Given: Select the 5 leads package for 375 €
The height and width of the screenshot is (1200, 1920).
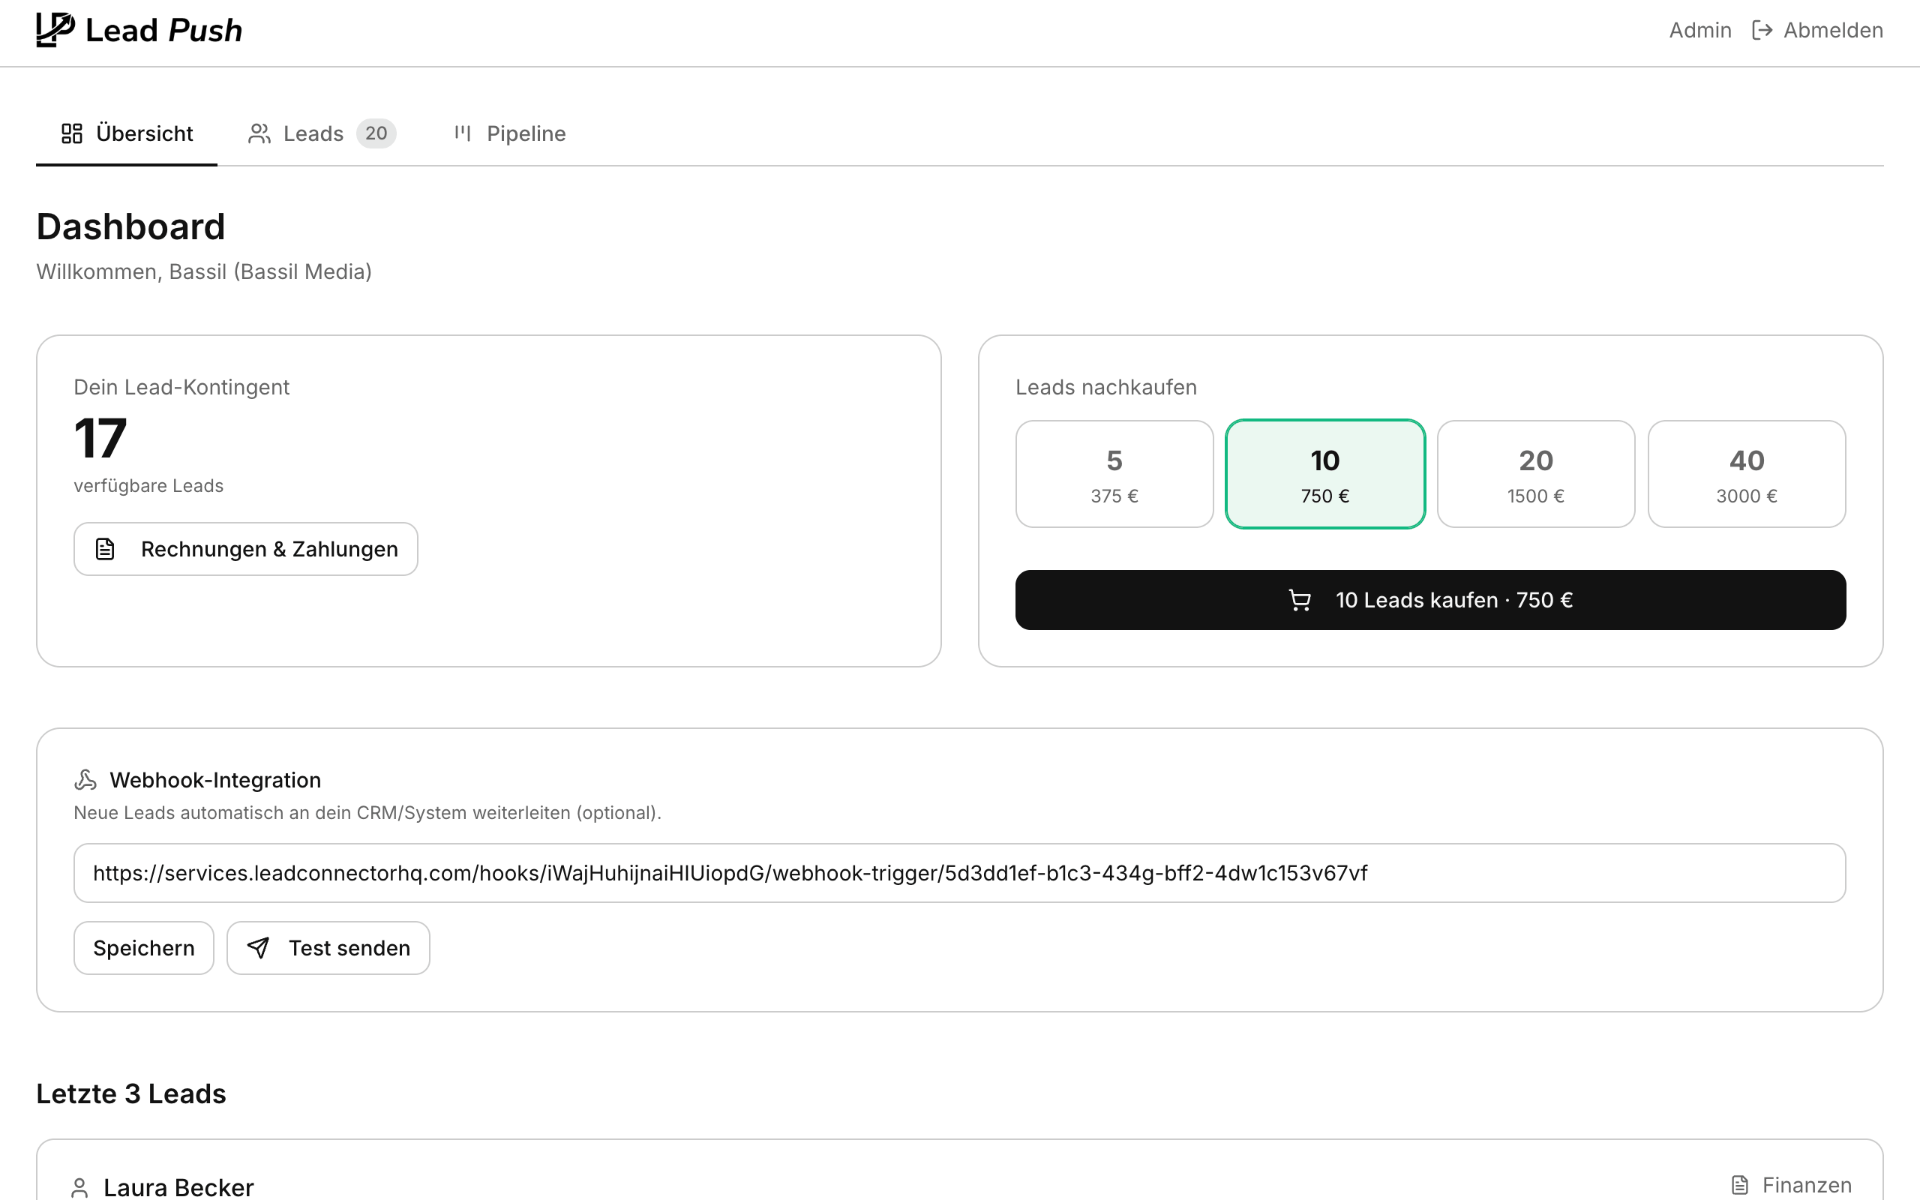Looking at the screenshot, I should pyautogui.click(x=1114, y=474).
